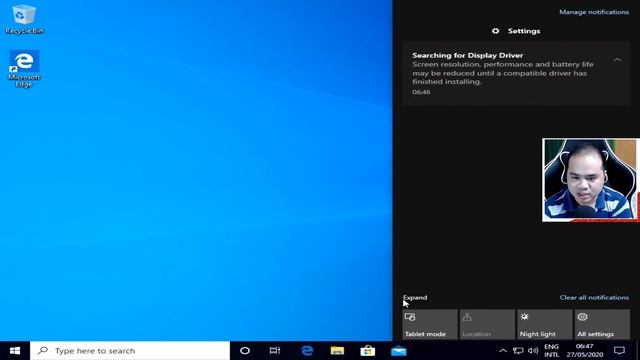Image resolution: width=640 pixels, height=360 pixels.
Task: Open the Microsoft Edge desktop shortcut
Action: (x=24, y=68)
